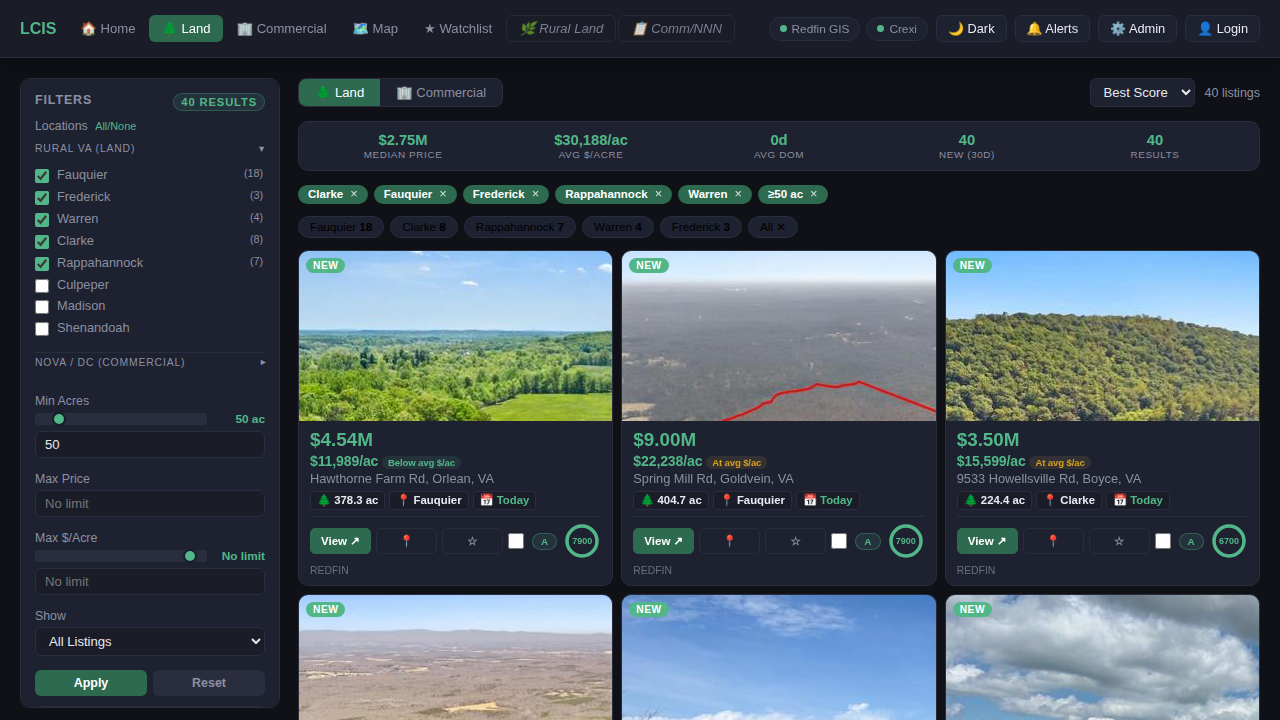Check the Madison county checkbox
The image size is (1280, 720).
tap(42, 307)
